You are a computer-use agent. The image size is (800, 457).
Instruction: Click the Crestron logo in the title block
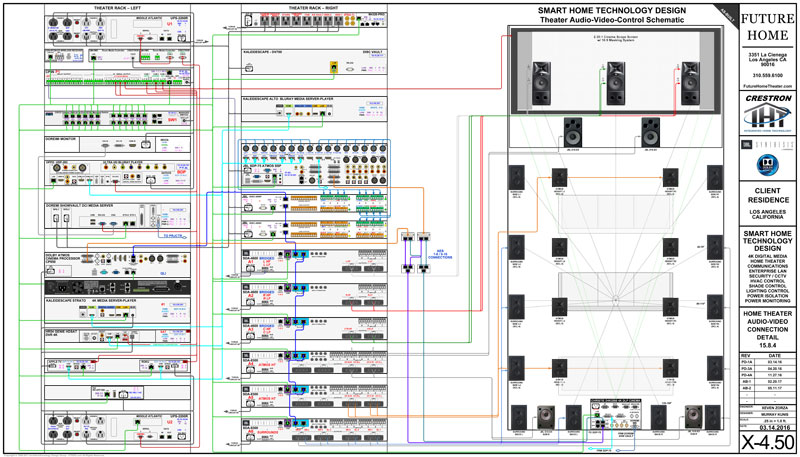(x=767, y=99)
